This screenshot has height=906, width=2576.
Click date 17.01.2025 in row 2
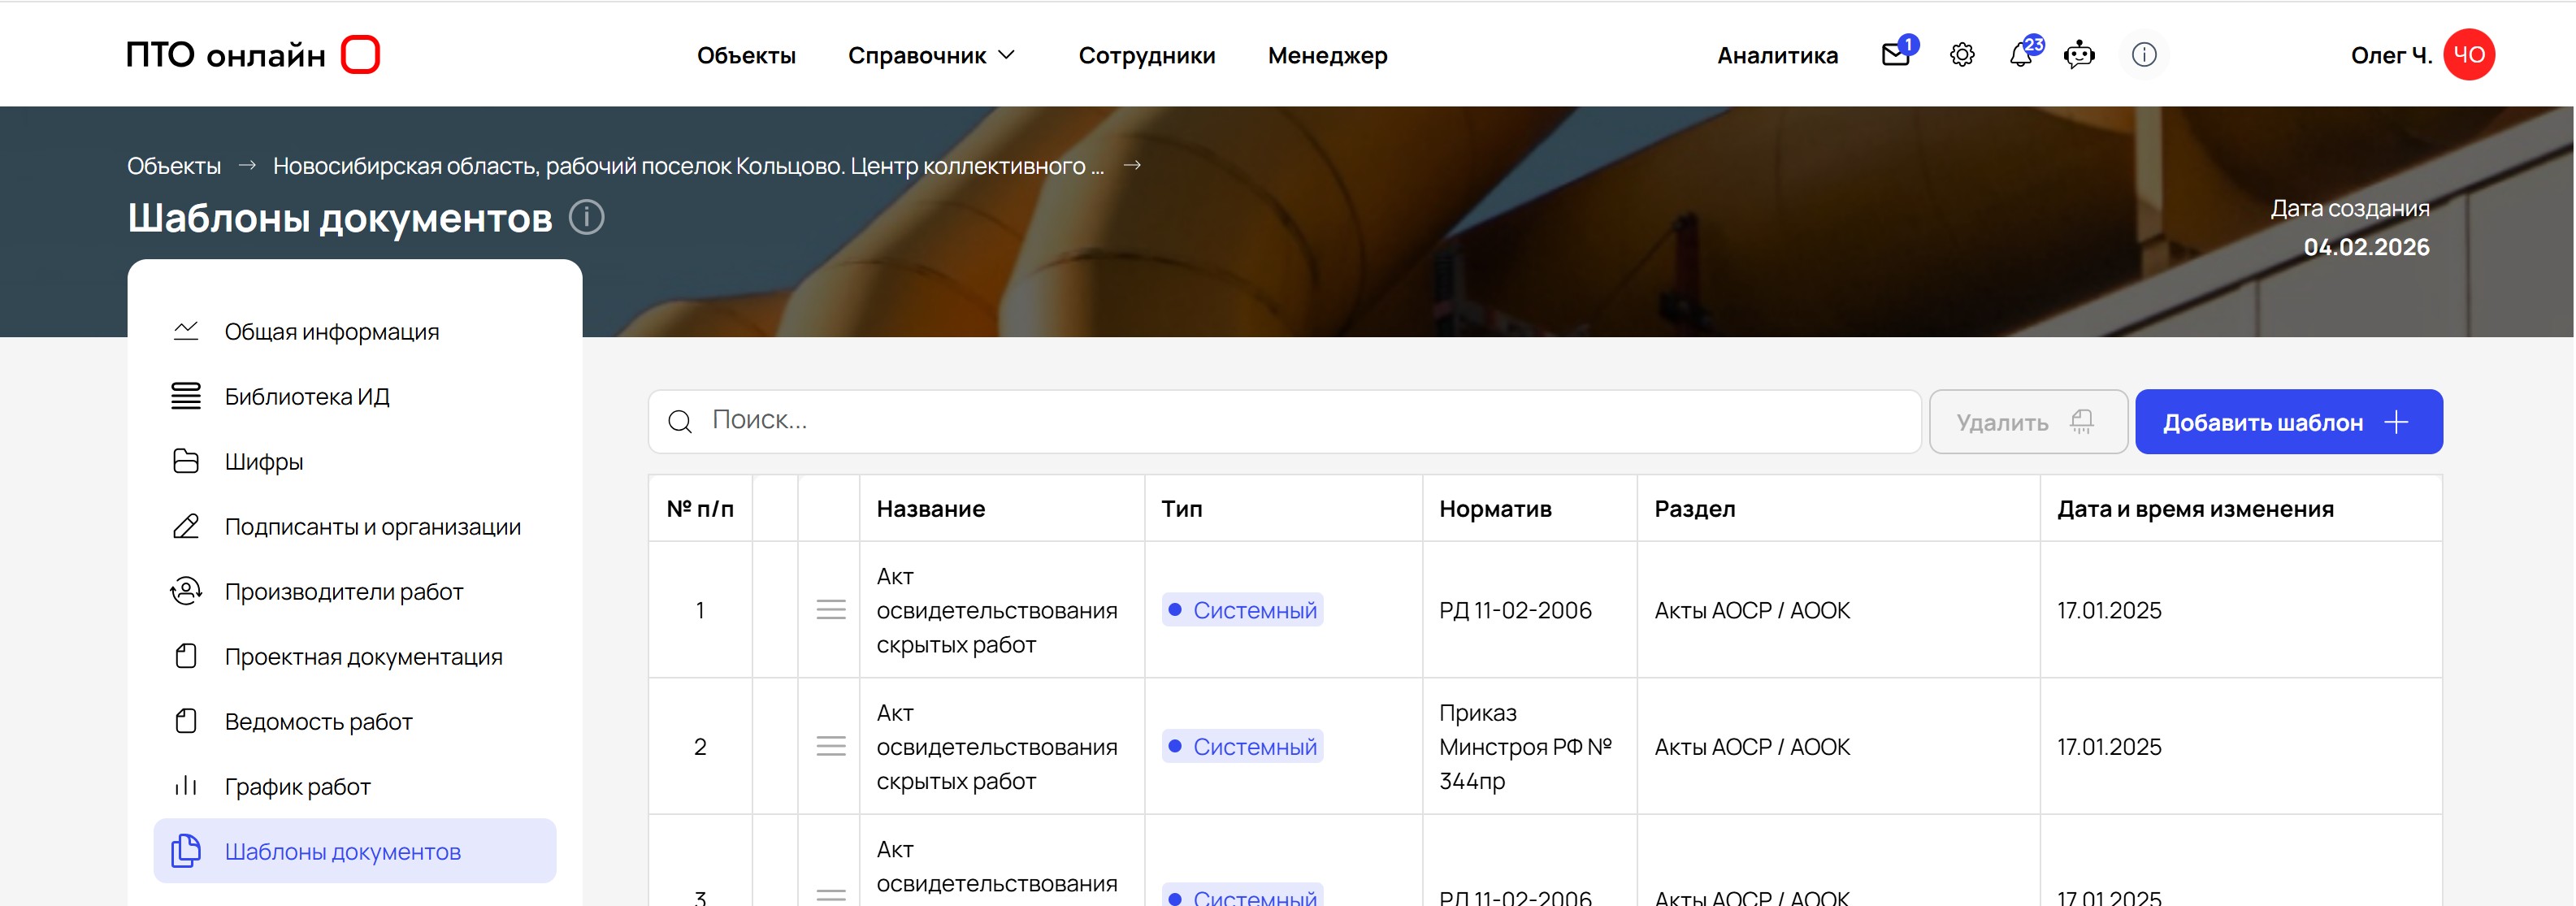pyautogui.click(x=2109, y=746)
